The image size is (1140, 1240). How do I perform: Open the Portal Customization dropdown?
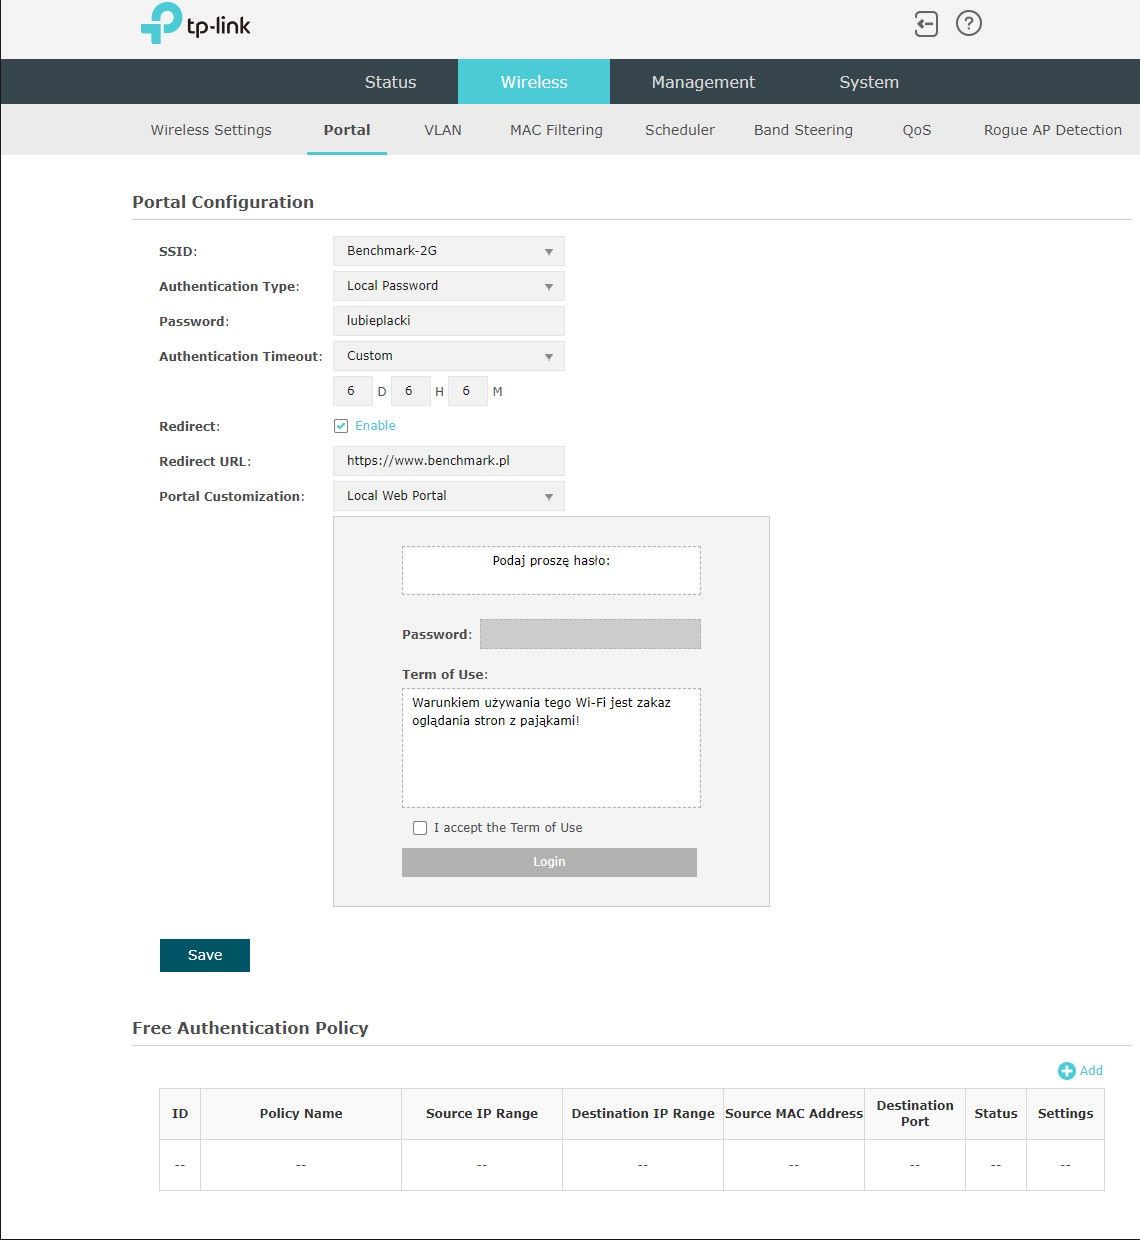(449, 496)
